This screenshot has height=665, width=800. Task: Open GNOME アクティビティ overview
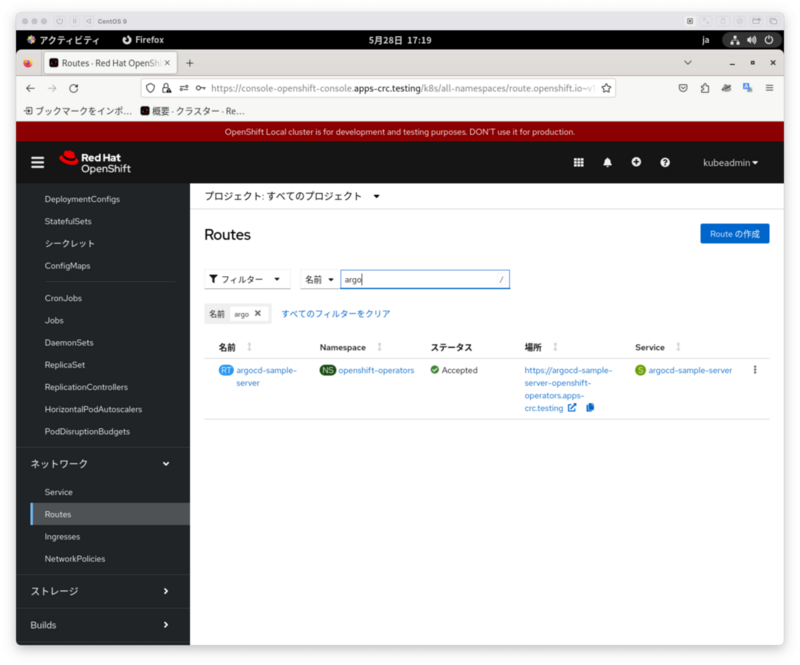pos(63,40)
